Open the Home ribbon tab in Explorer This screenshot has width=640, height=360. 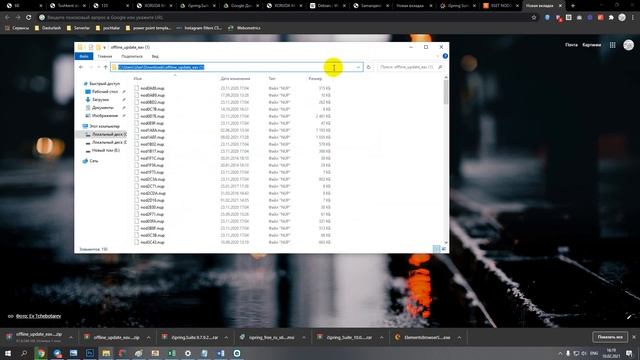104,56
